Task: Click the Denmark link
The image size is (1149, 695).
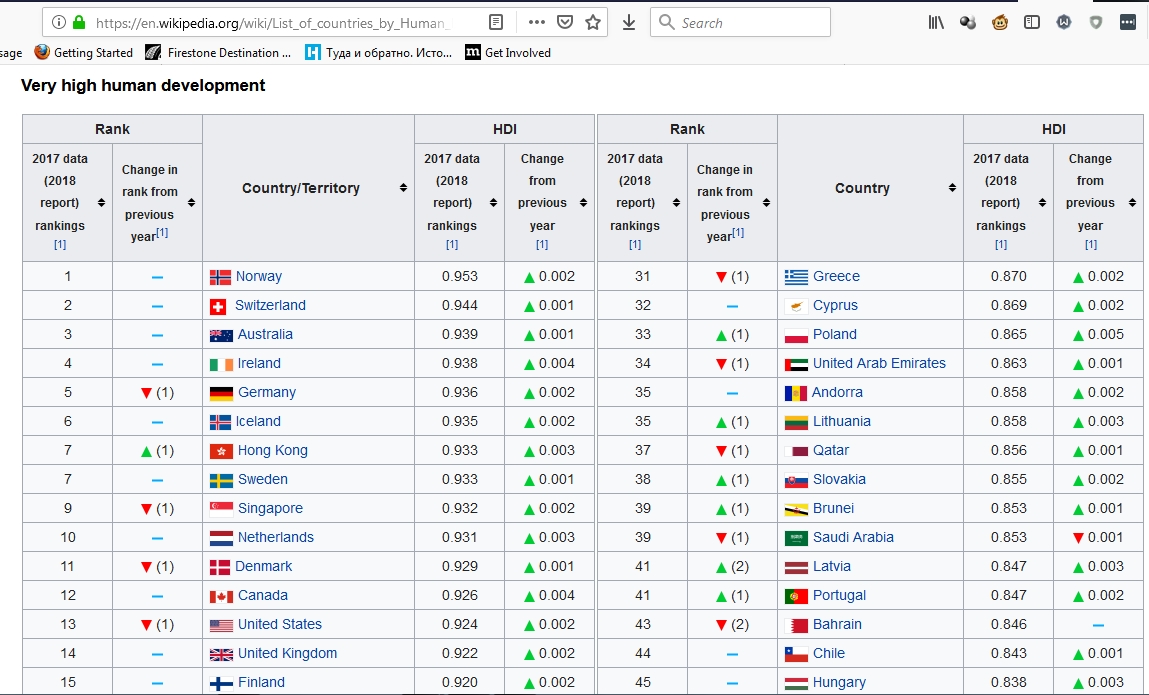Action: click(264, 567)
